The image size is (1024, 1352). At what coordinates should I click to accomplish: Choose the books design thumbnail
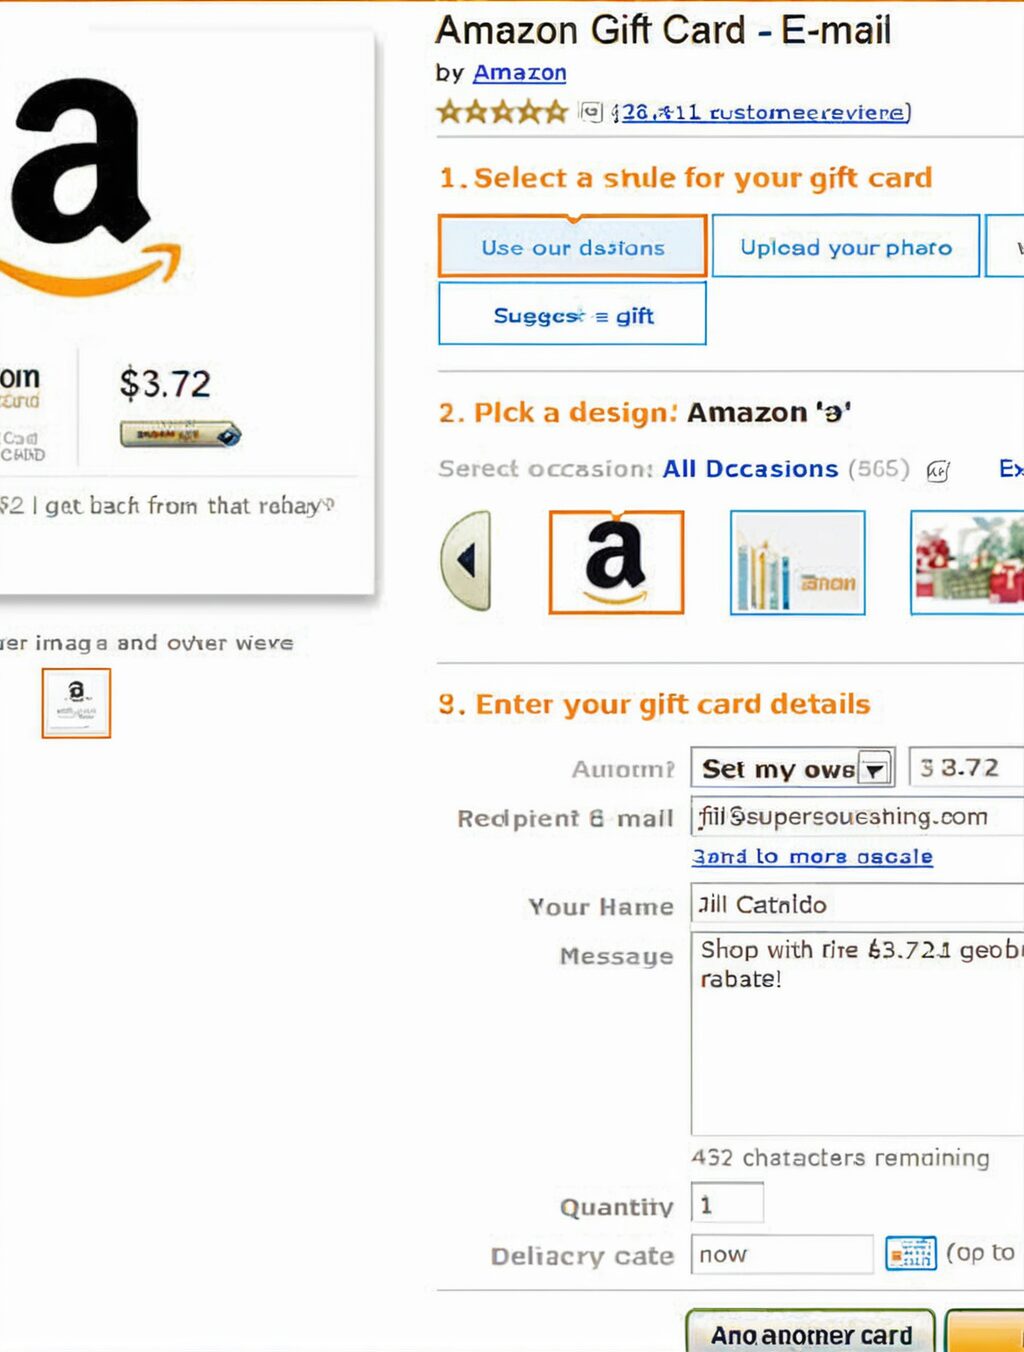(x=797, y=562)
